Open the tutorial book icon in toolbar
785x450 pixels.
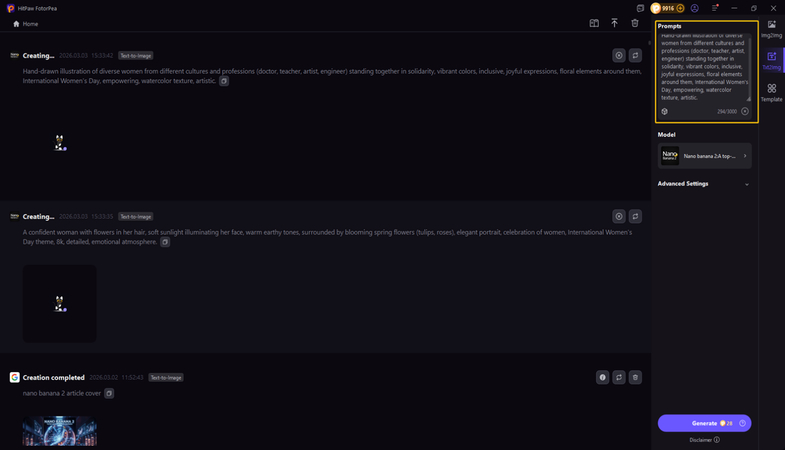[x=594, y=23]
